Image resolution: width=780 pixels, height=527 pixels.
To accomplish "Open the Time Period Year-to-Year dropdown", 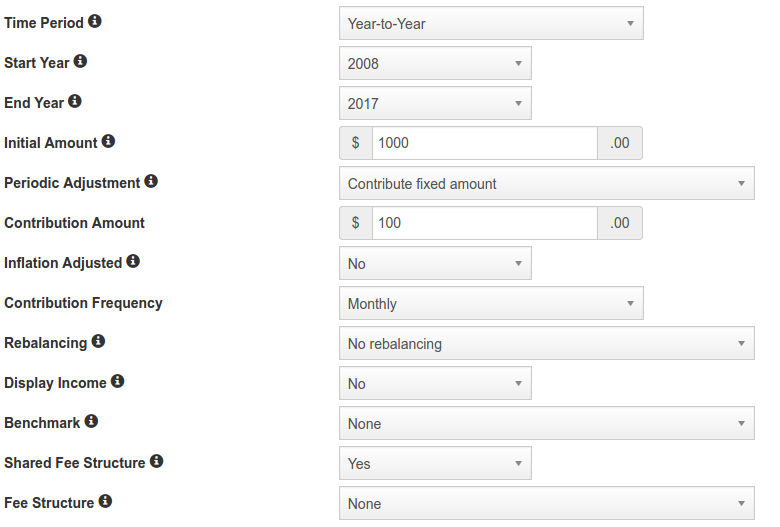I will [491, 23].
